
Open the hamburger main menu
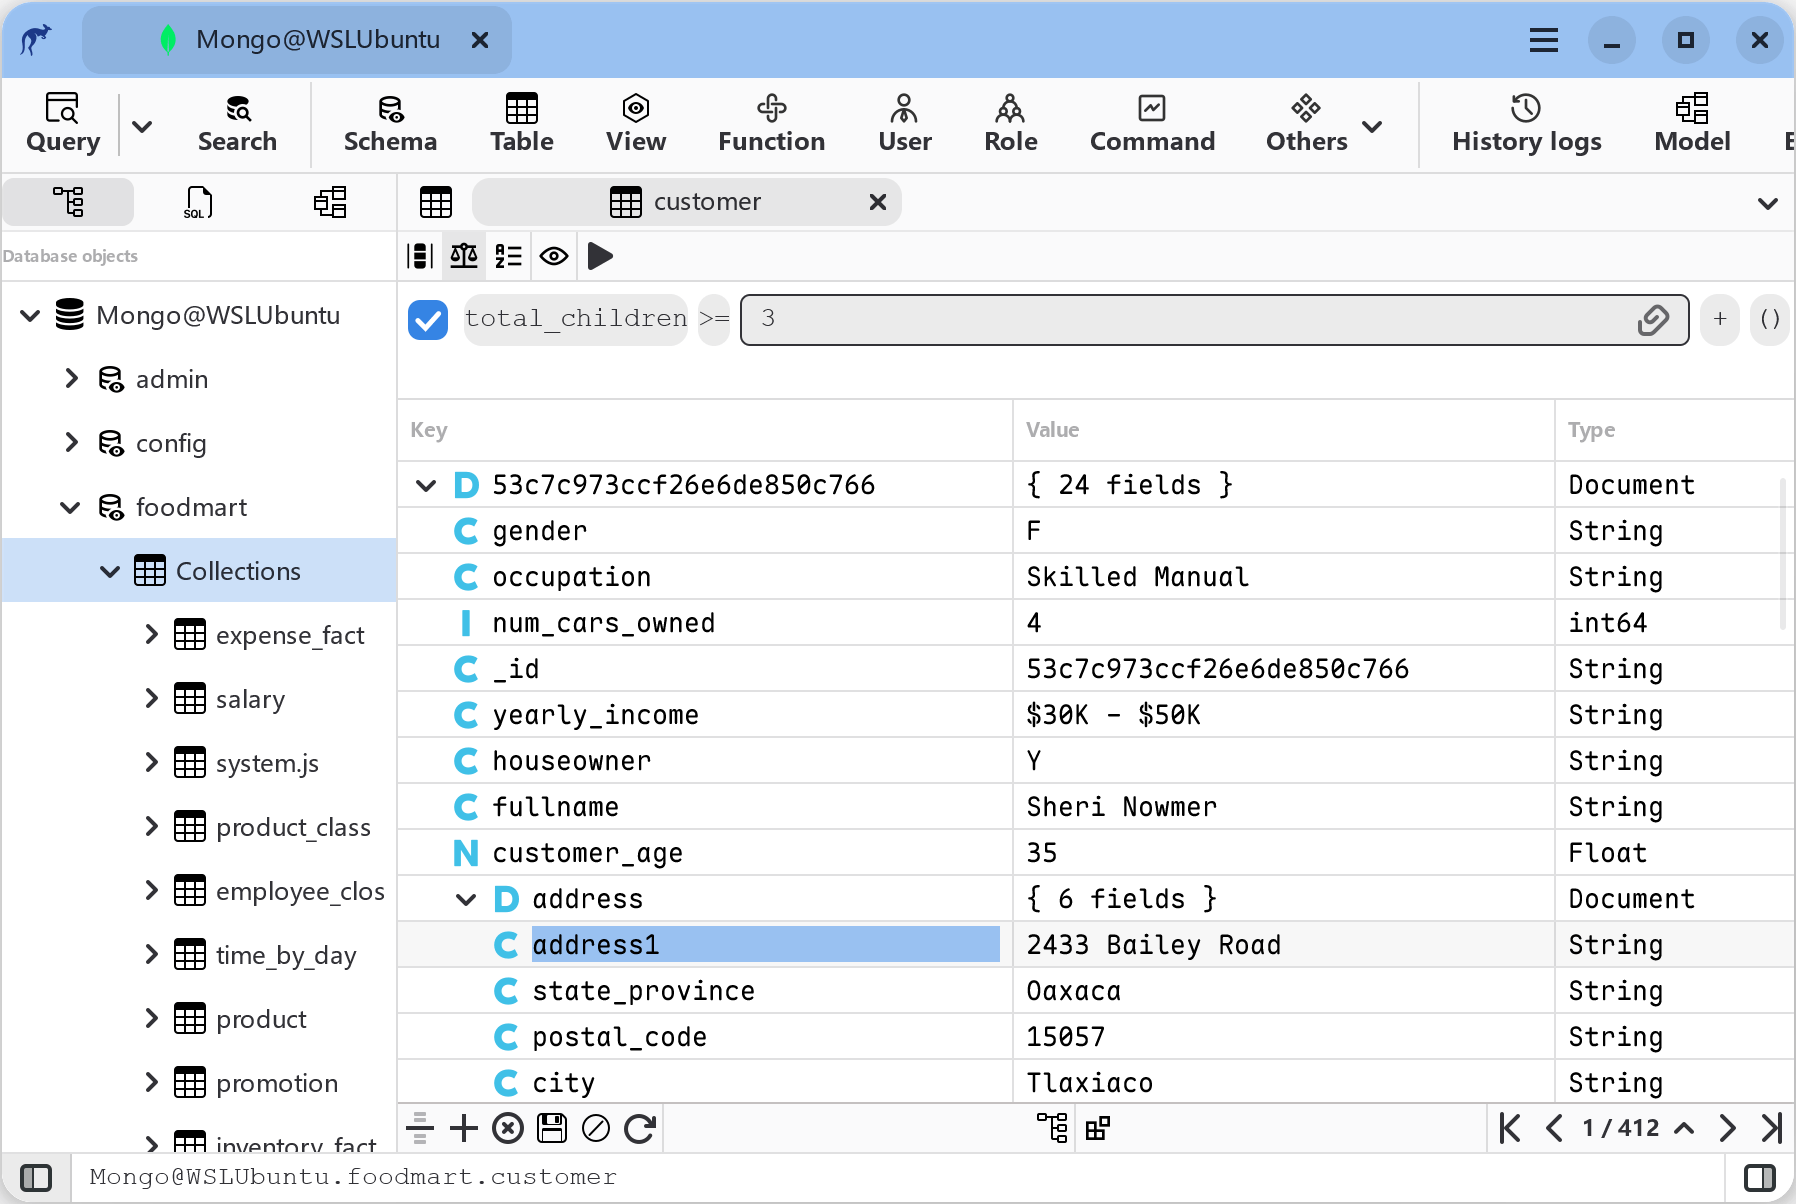(x=1543, y=40)
